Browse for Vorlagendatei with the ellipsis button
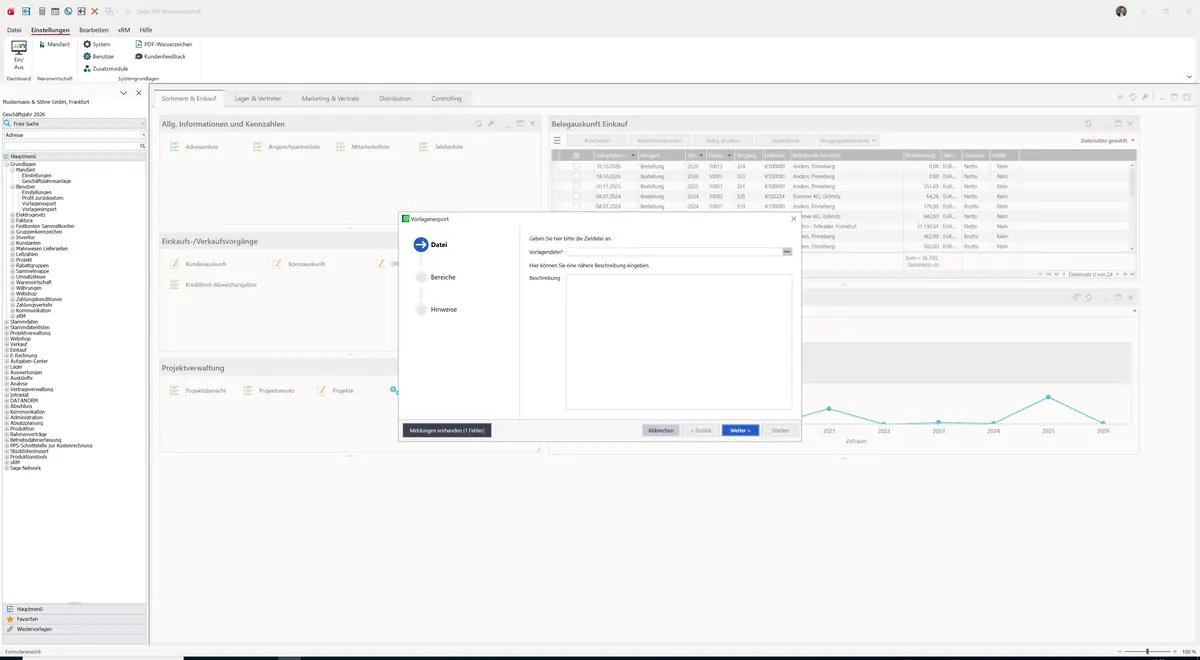 pos(787,252)
